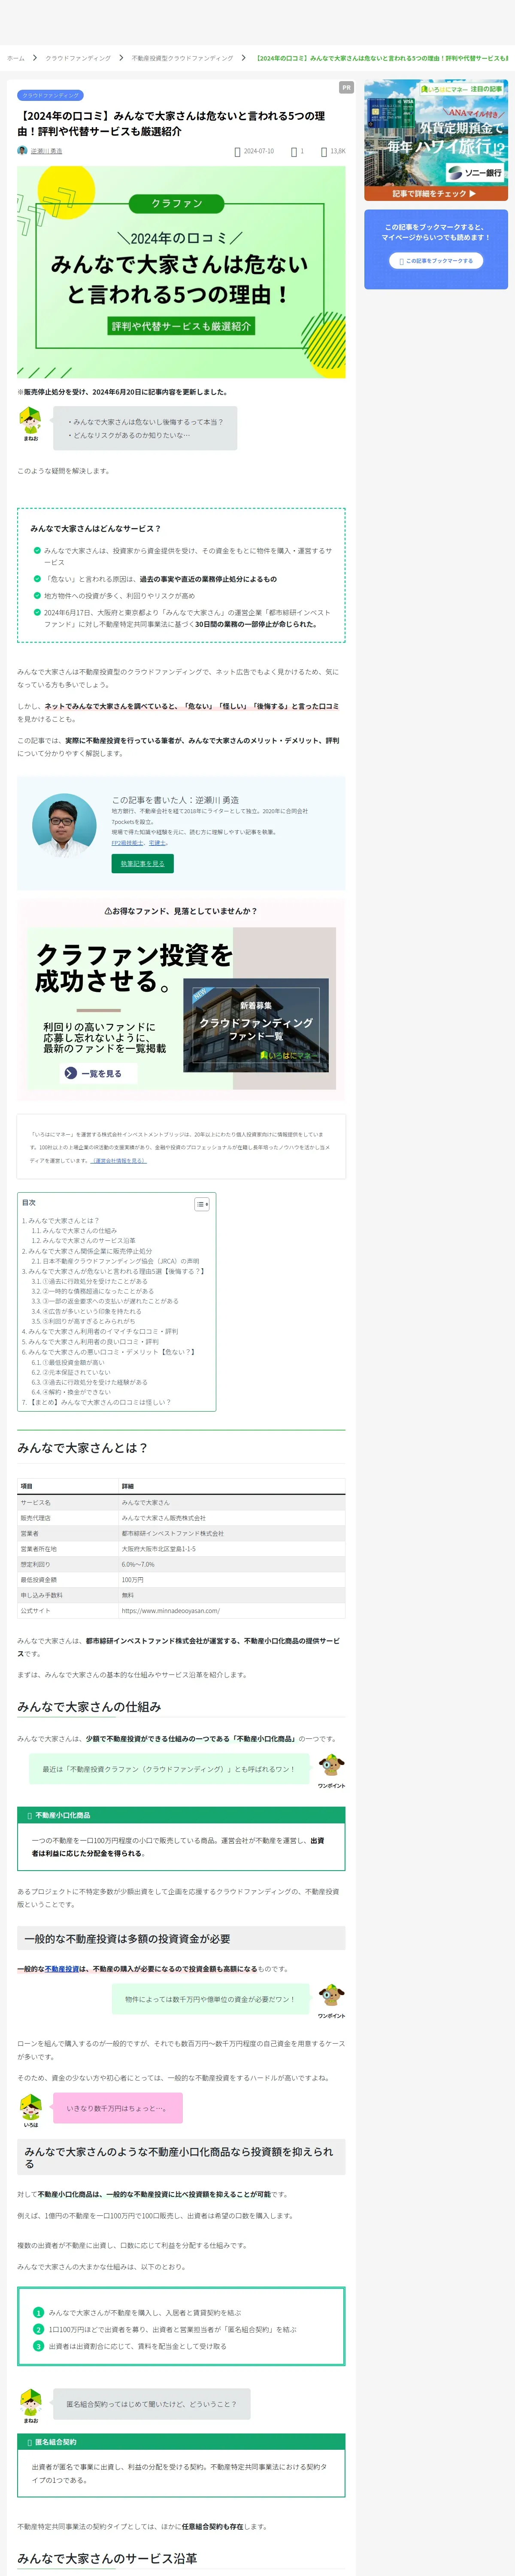Viewport: 515px width, 2576px height.
Task: Jump to 6.1 最低投資金額が高い in contents
Action: click(68, 1362)
